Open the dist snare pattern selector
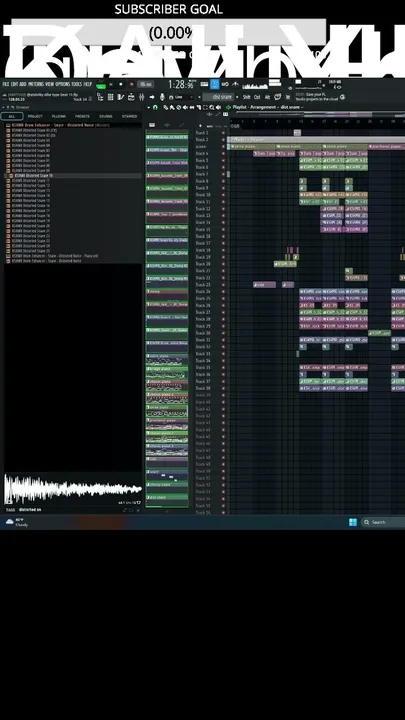 tap(218, 97)
